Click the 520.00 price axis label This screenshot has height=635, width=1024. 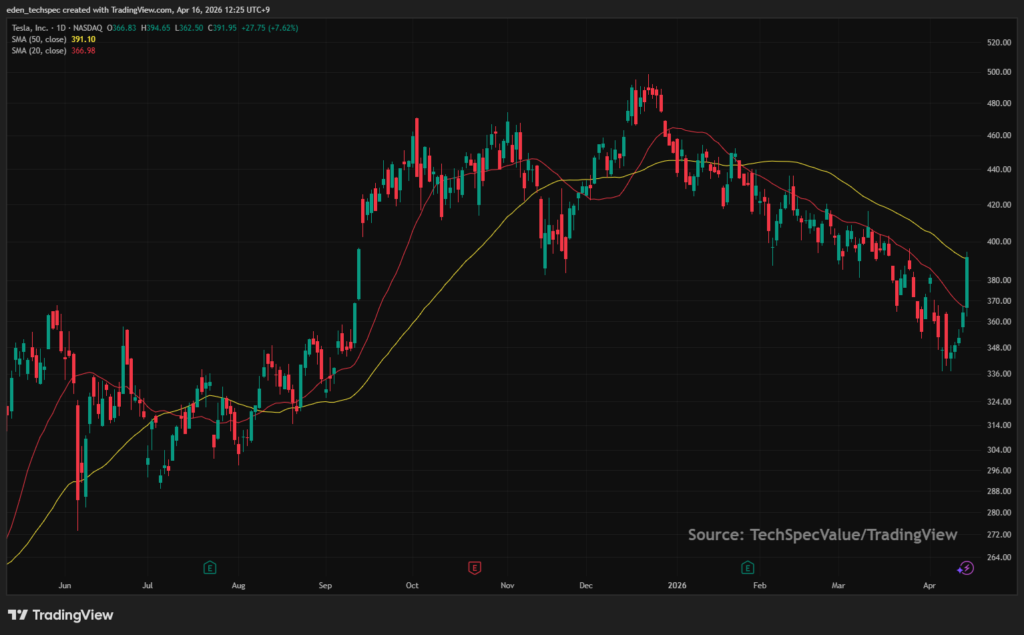pos(999,42)
